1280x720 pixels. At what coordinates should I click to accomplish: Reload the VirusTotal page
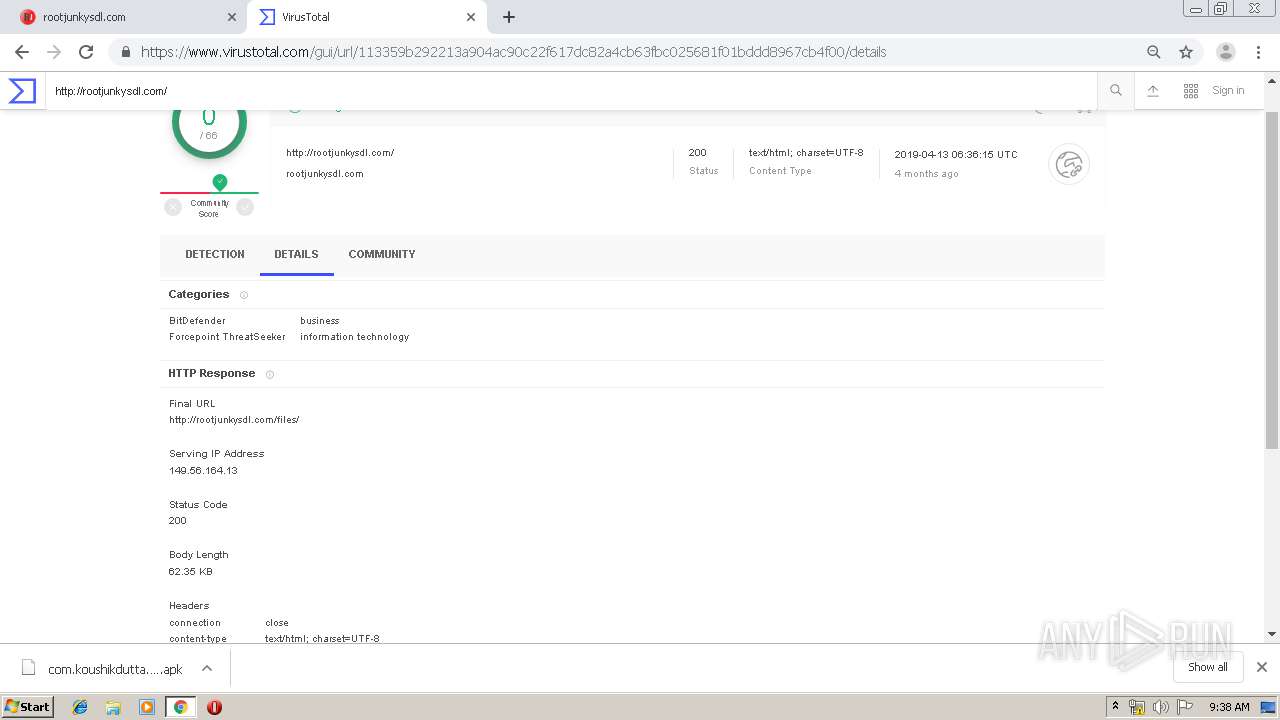[86, 52]
